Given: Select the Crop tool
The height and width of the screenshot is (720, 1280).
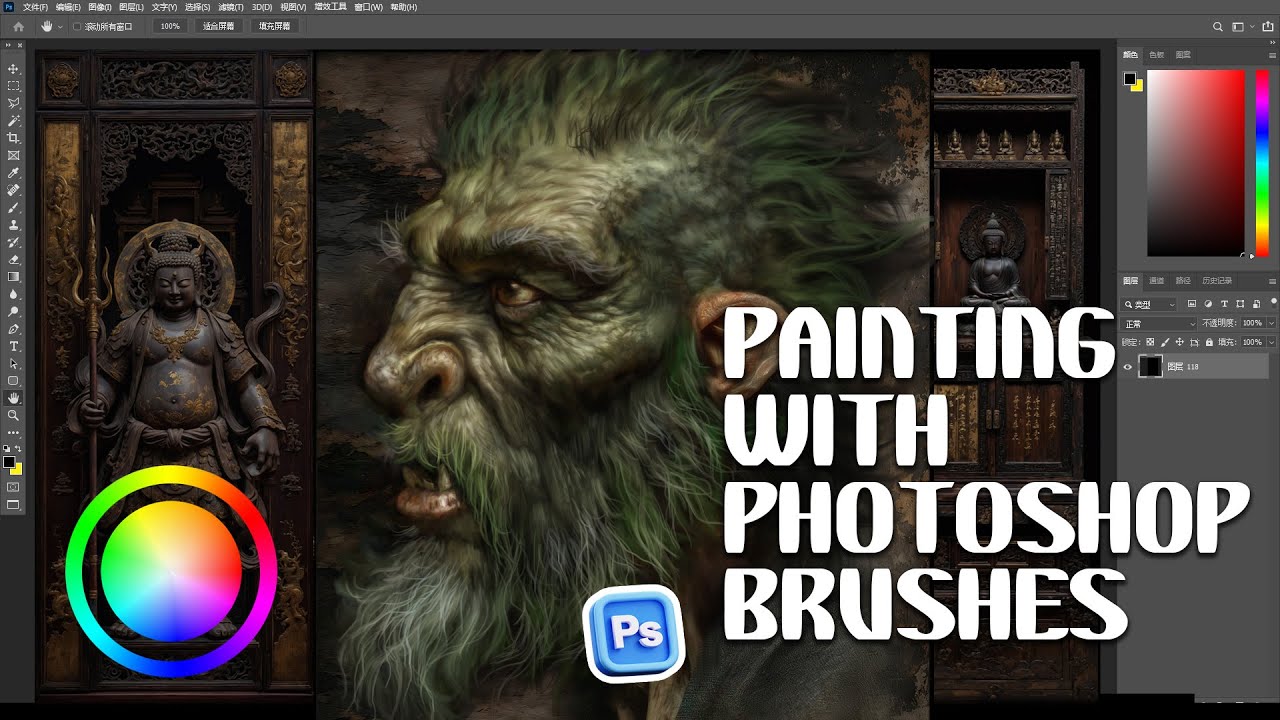Looking at the screenshot, I should coord(13,138).
